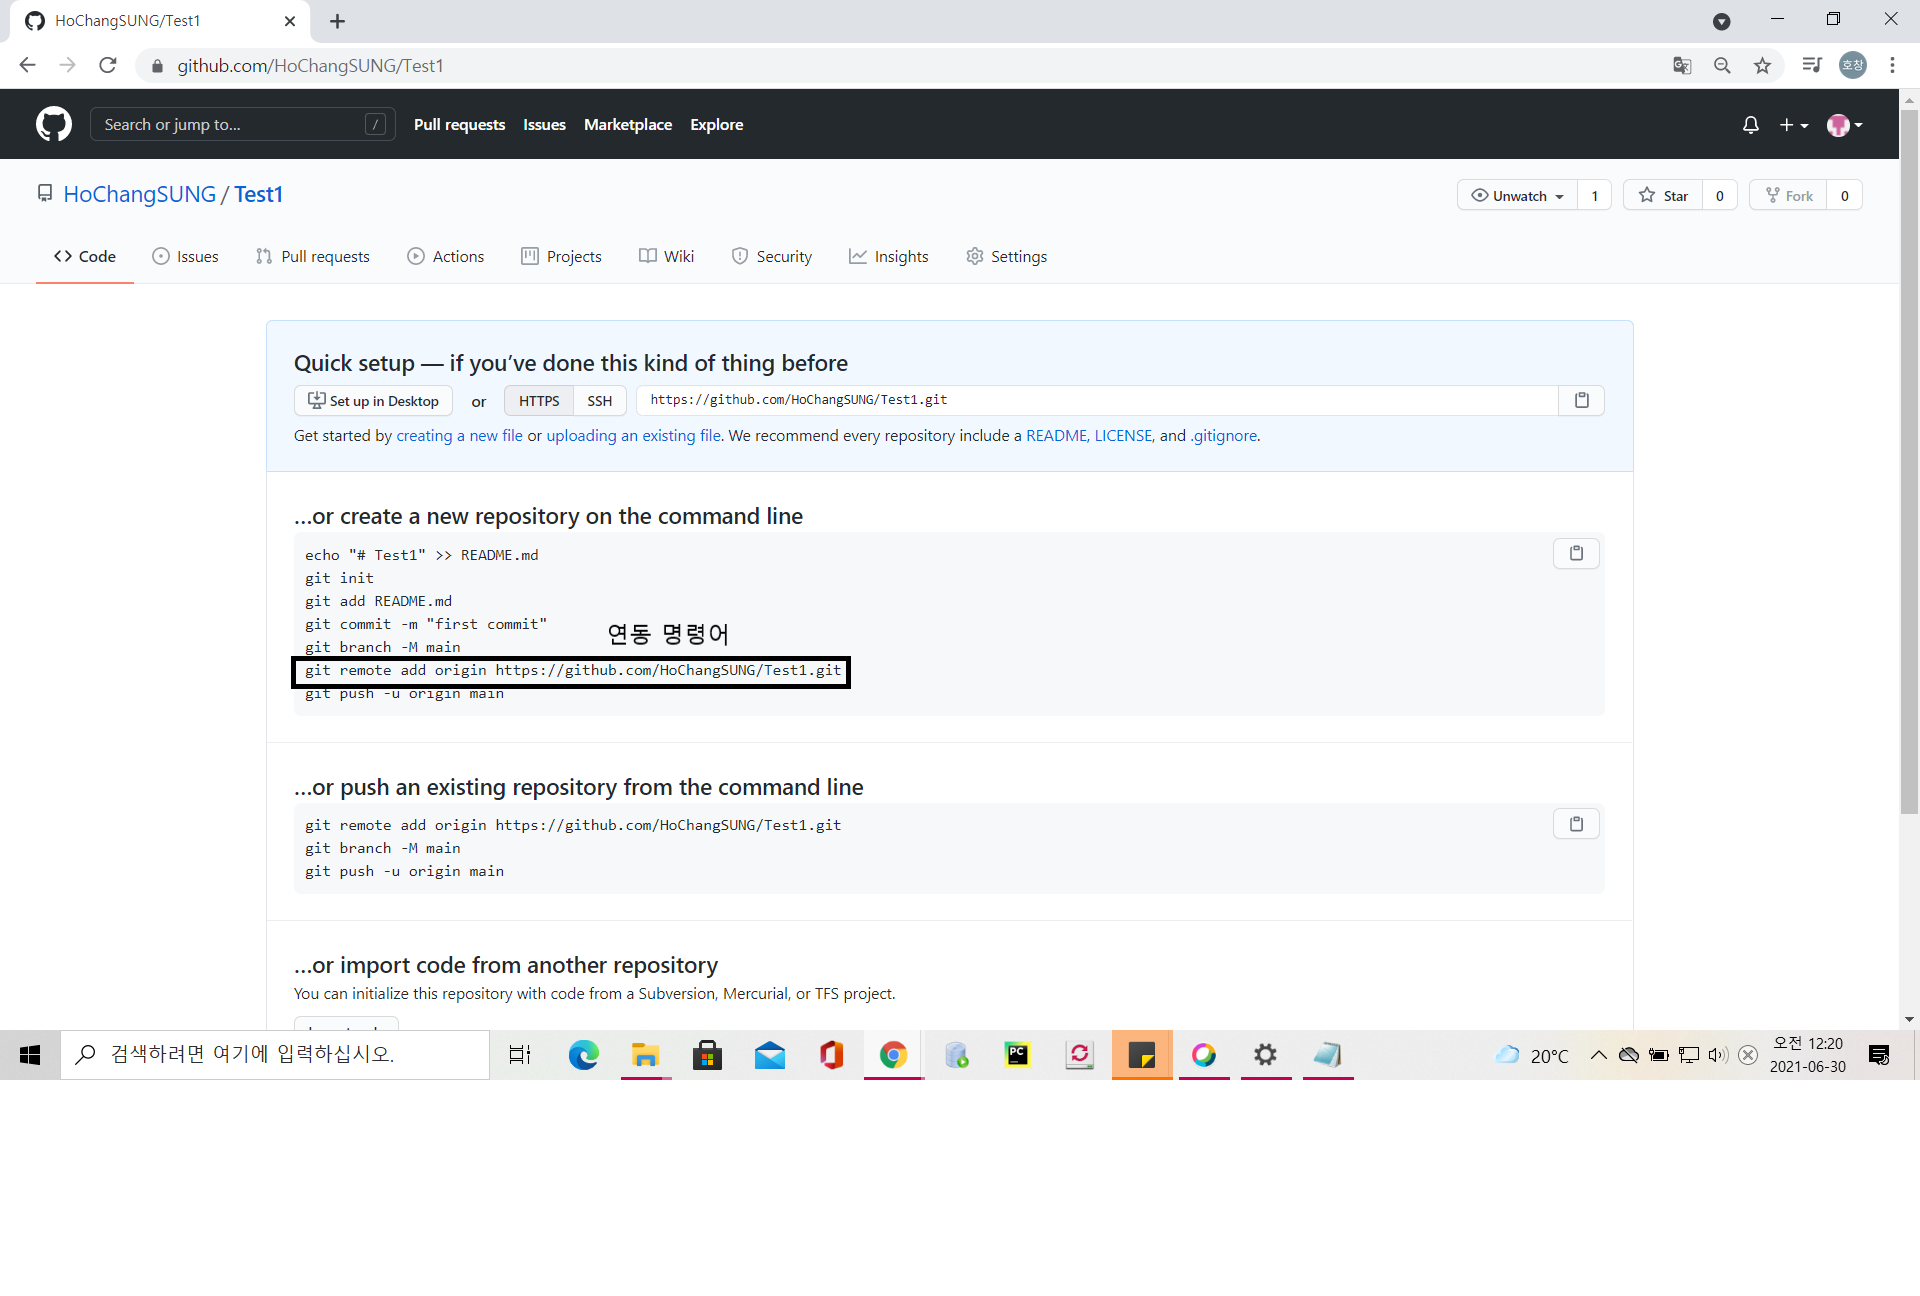This screenshot has width=1920, height=1296.
Task: Click the notifications bell icon
Action: click(x=1750, y=124)
